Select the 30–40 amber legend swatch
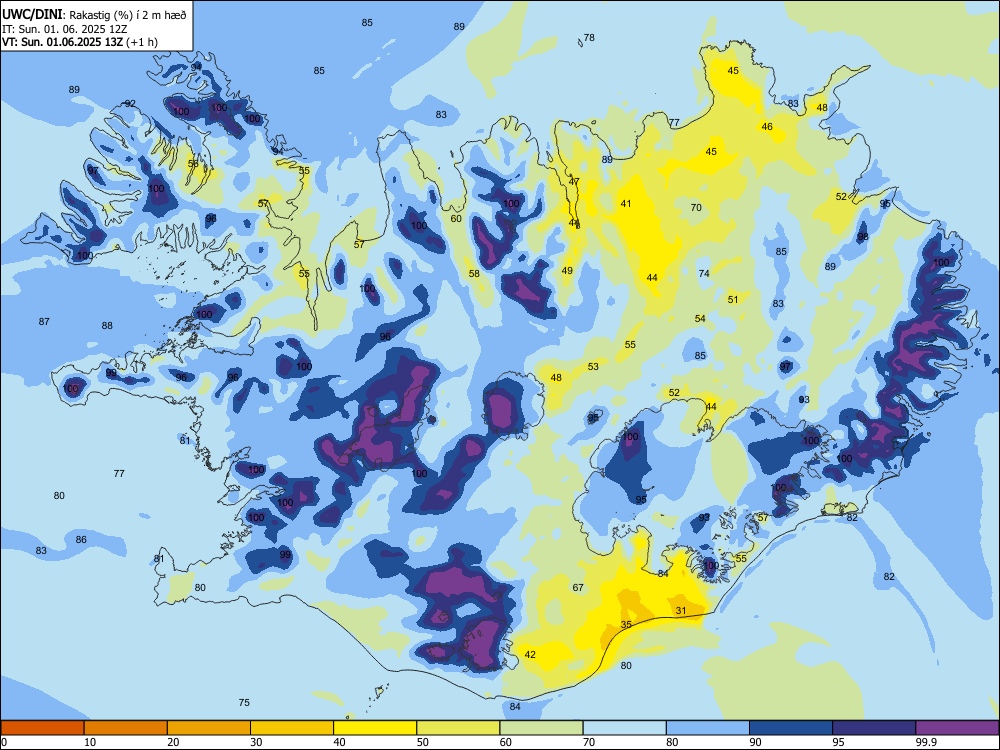 [x=292, y=728]
